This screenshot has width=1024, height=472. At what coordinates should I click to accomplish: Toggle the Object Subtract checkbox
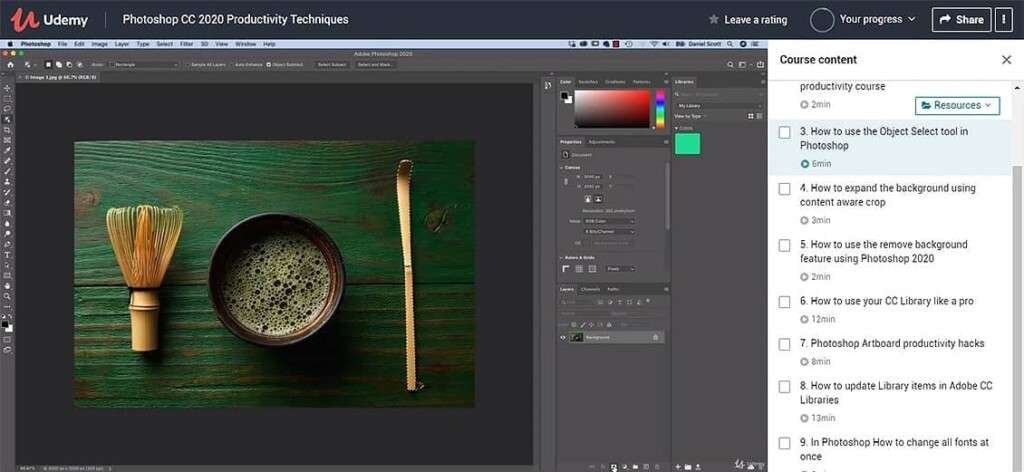coord(268,65)
